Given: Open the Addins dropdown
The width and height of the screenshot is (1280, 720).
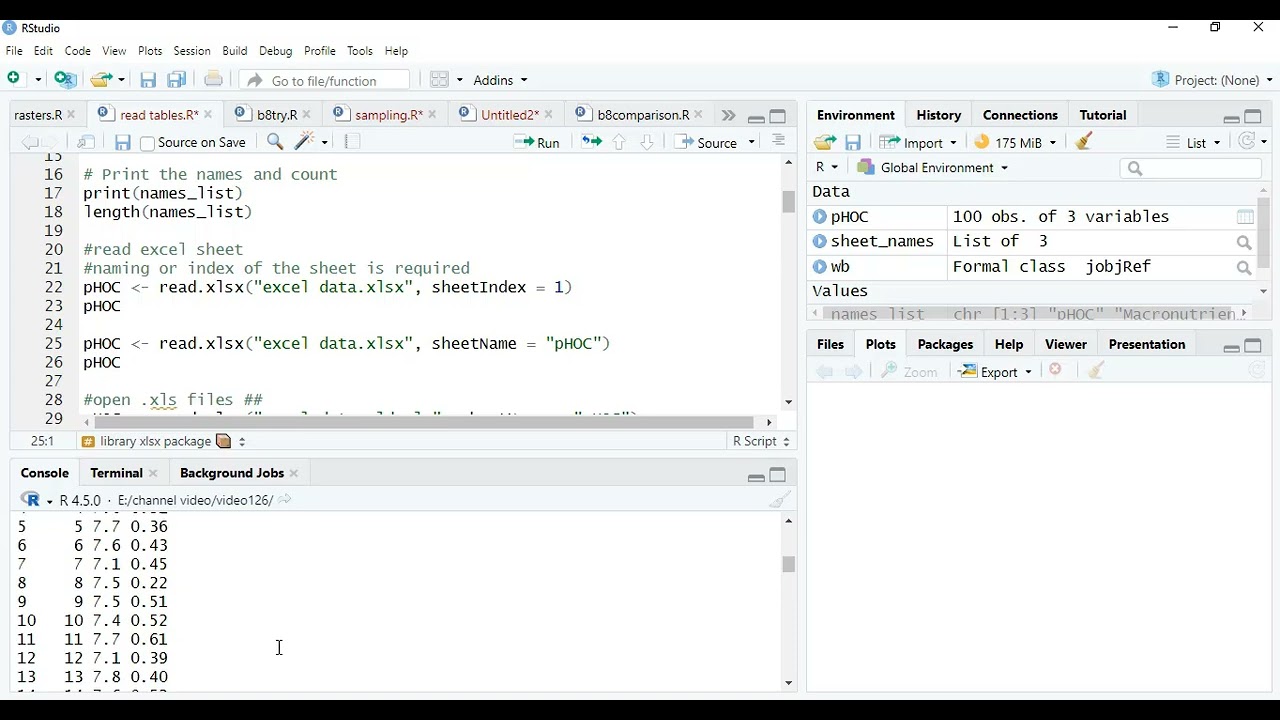Looking at the screenshot, I should [x=500, y=80].
